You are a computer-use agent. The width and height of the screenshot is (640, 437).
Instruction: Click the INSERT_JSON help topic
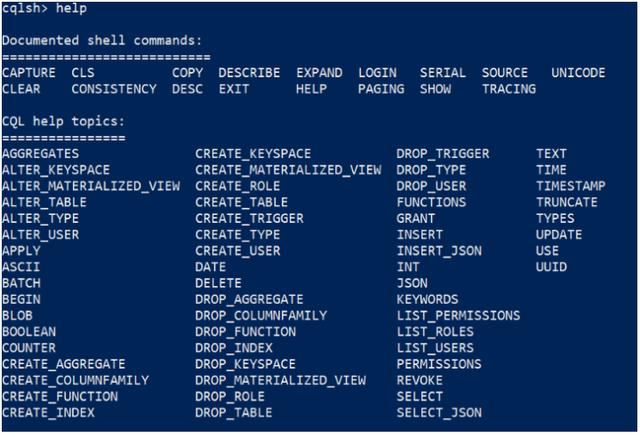439,251
